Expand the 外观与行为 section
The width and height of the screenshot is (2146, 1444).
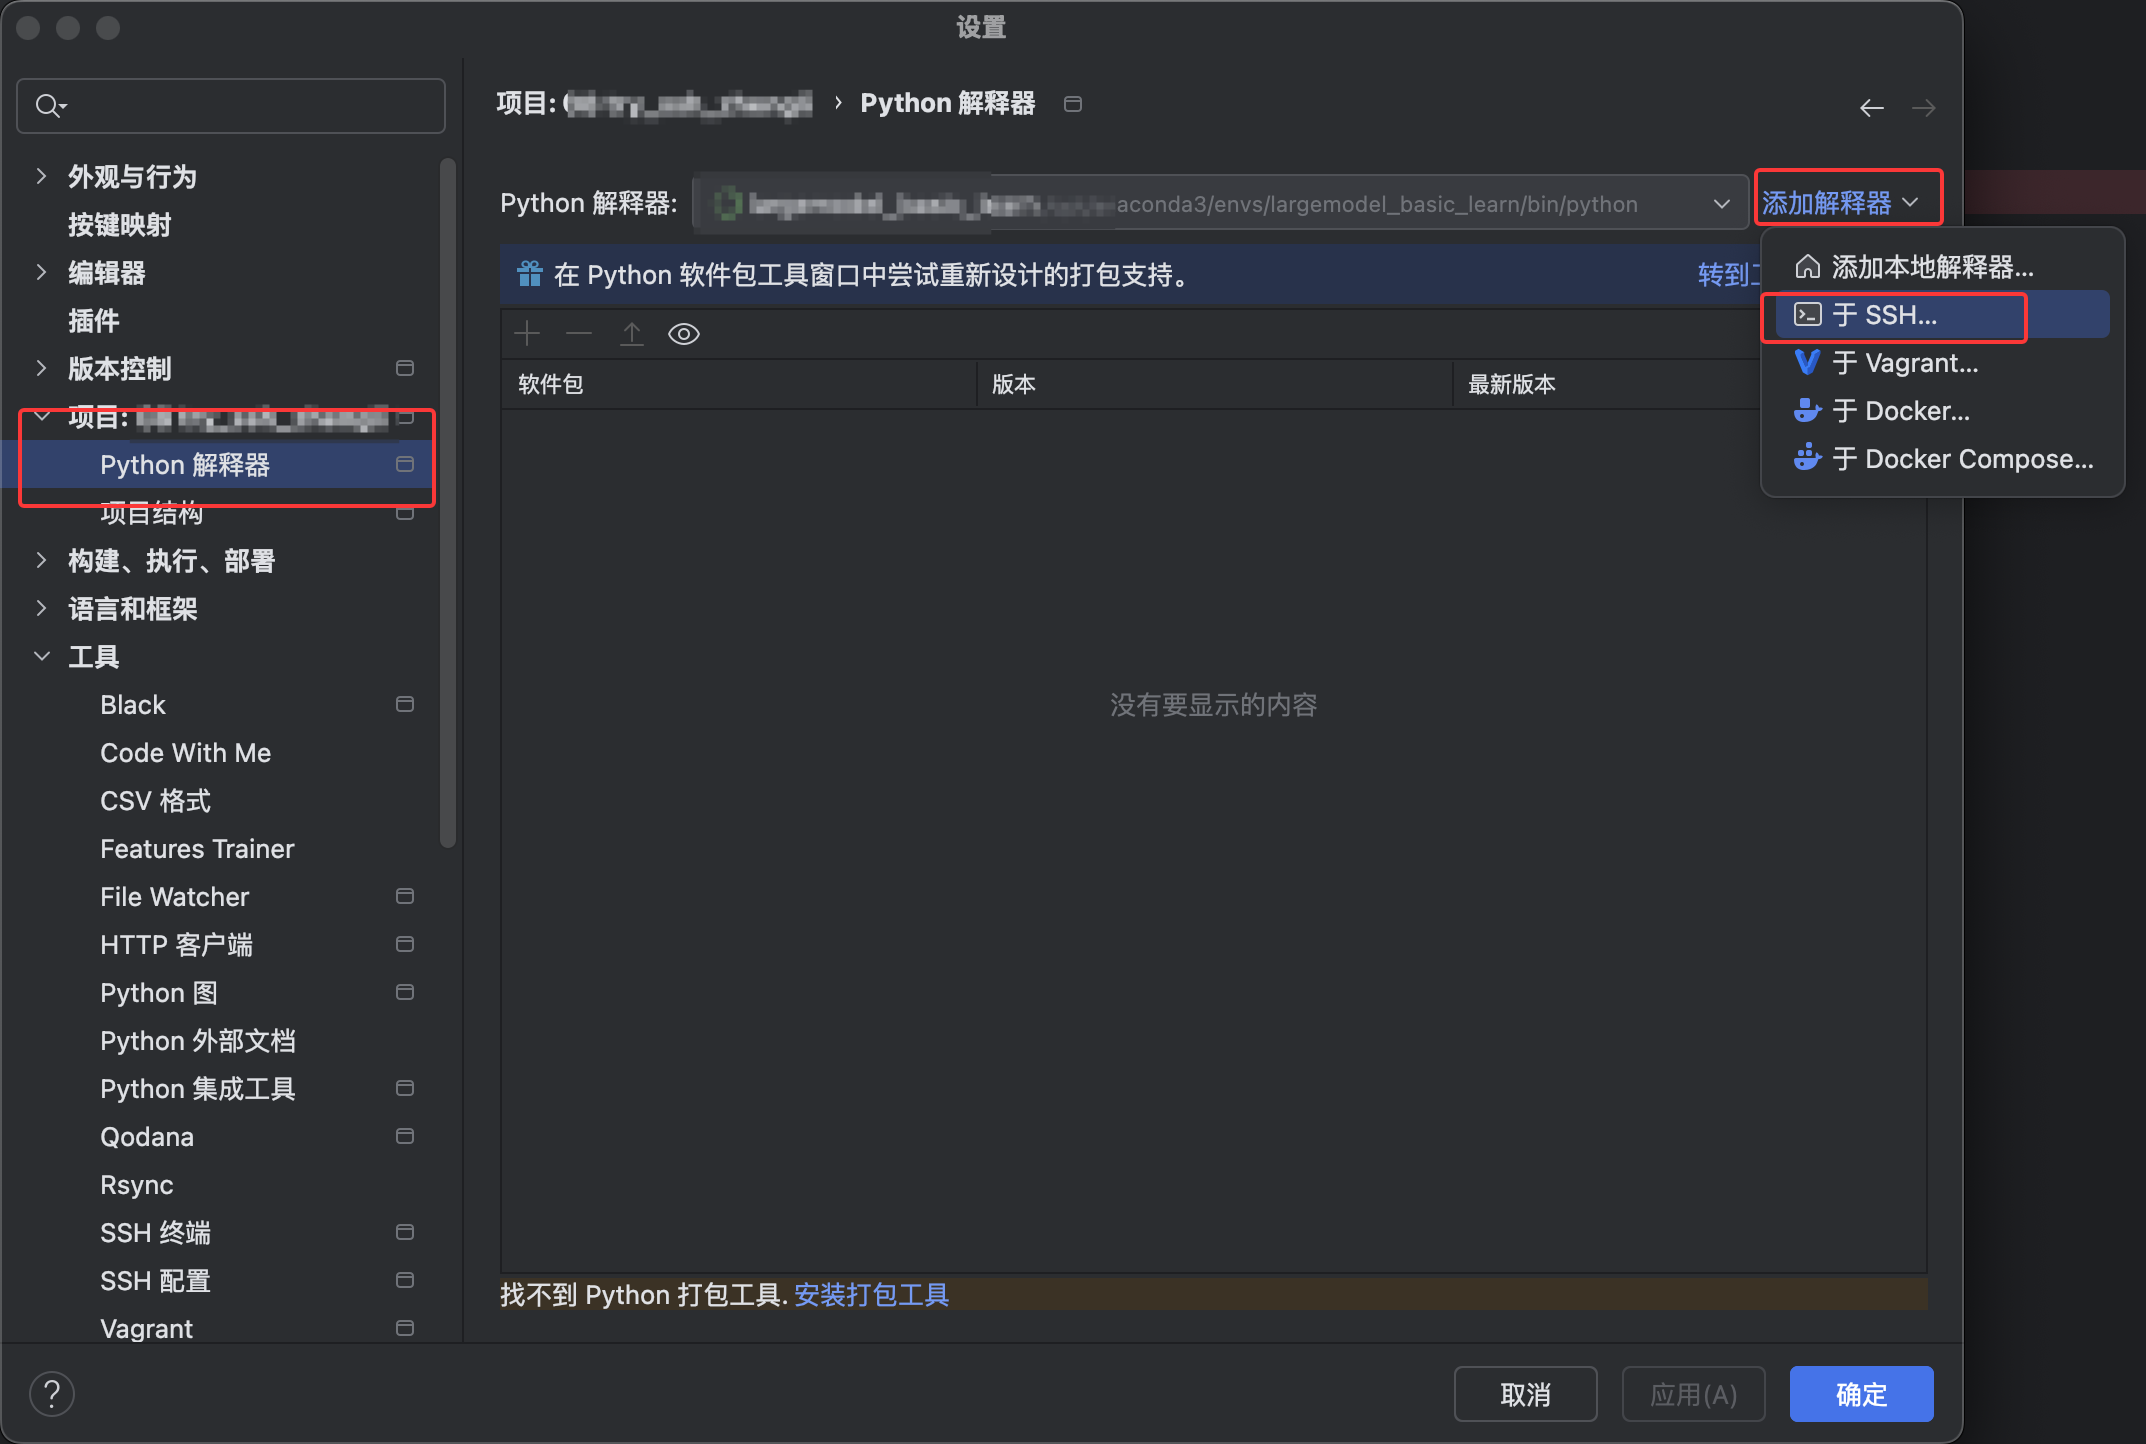[x=42, y=176]
